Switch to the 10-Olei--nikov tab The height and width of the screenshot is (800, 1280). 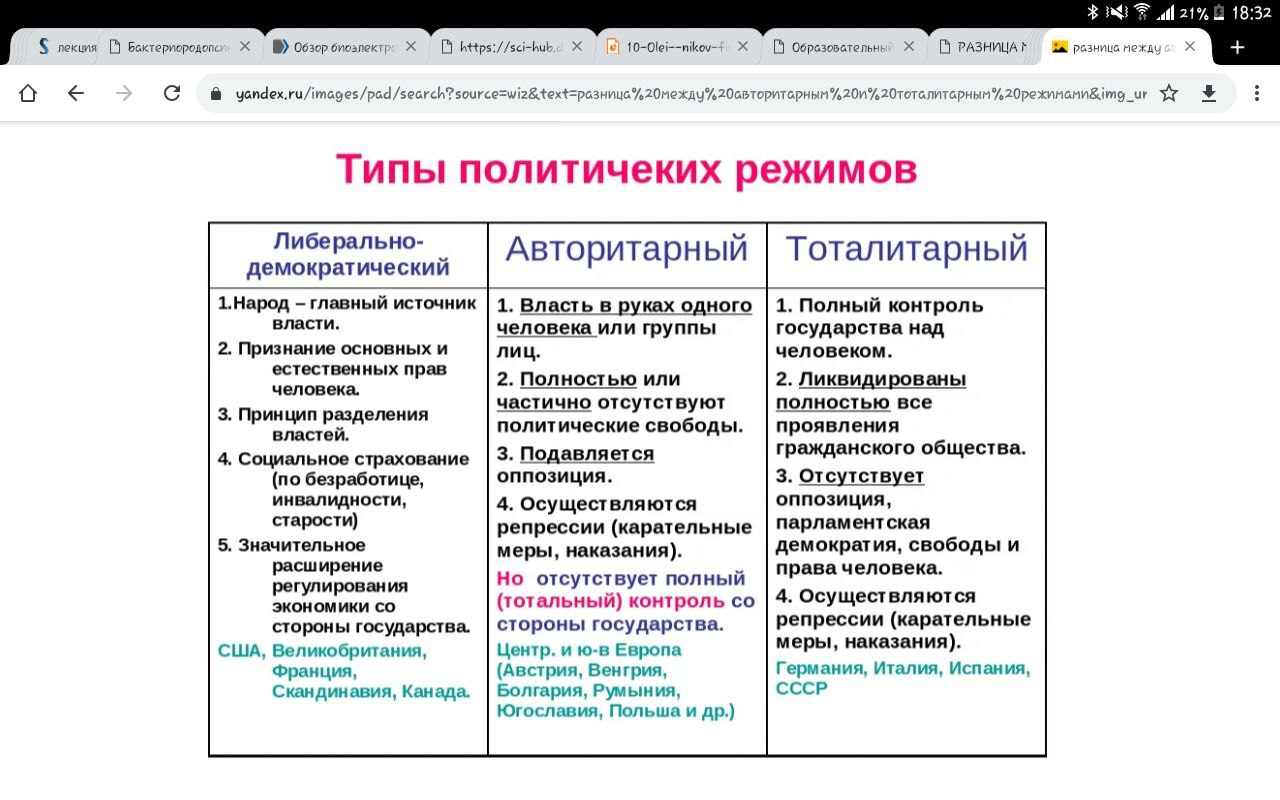[666, 47]
